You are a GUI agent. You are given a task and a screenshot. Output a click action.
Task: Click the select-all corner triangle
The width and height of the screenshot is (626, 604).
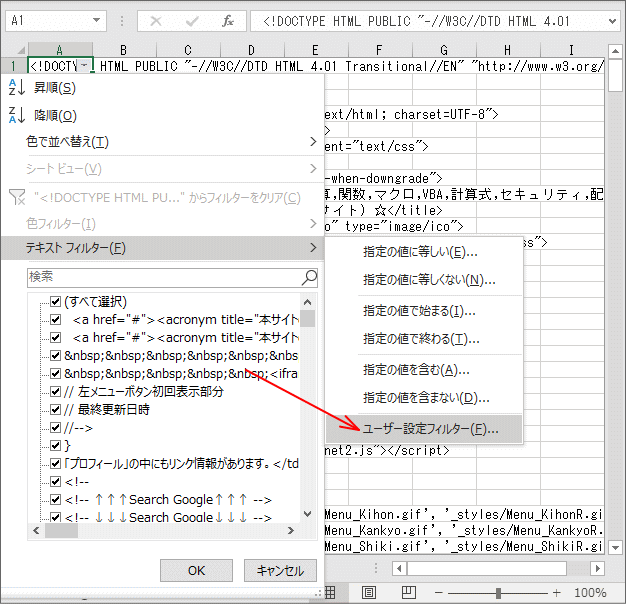click(21, 50)
